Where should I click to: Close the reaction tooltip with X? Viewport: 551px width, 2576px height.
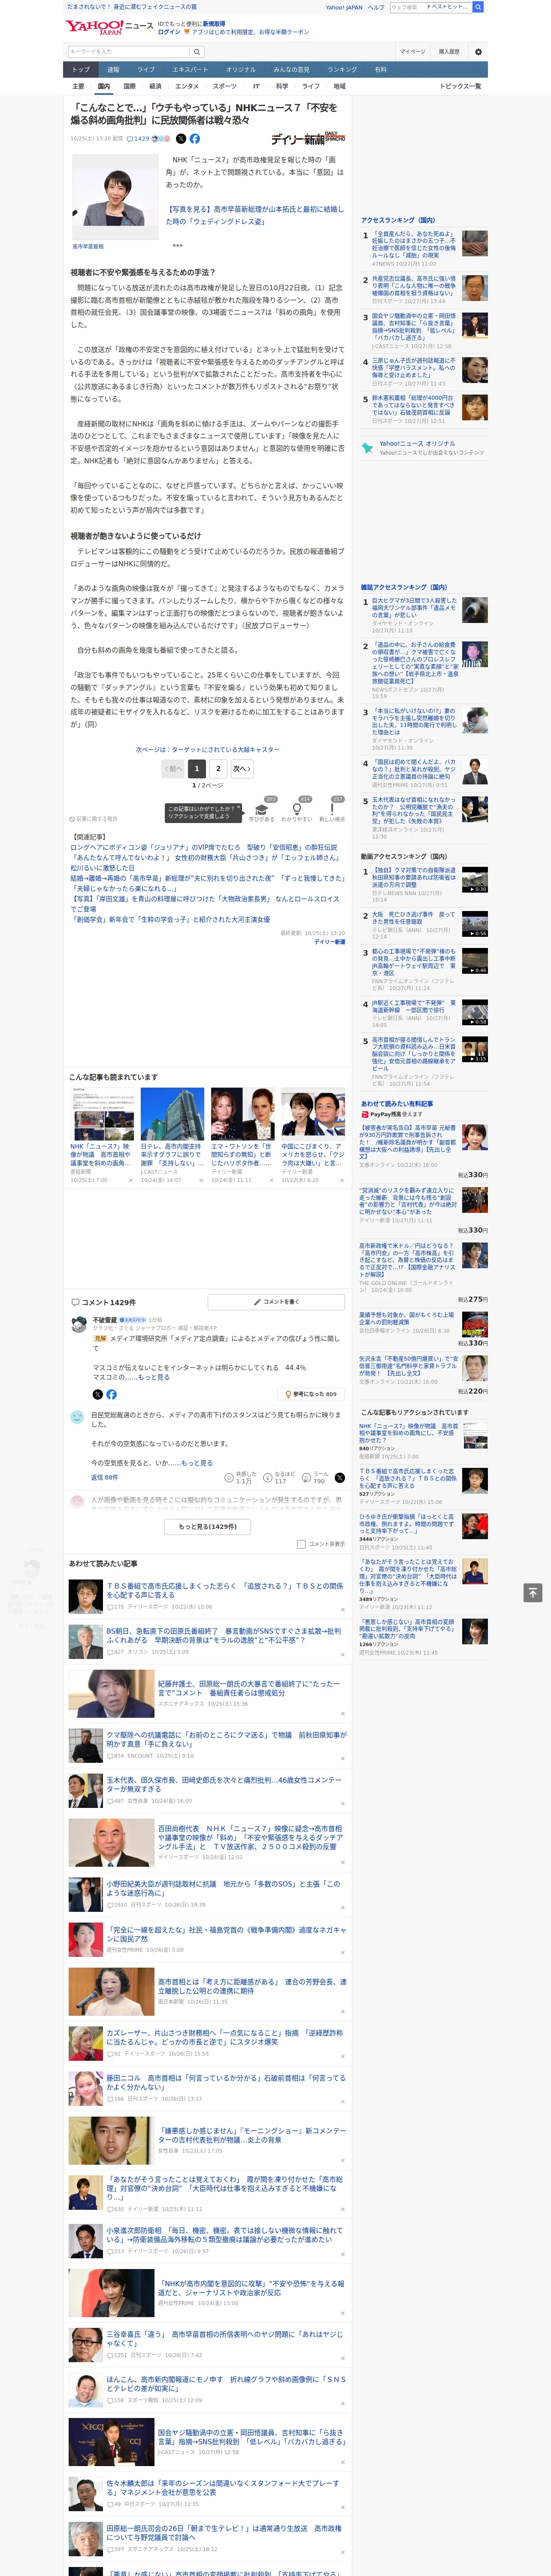(238, 808)
